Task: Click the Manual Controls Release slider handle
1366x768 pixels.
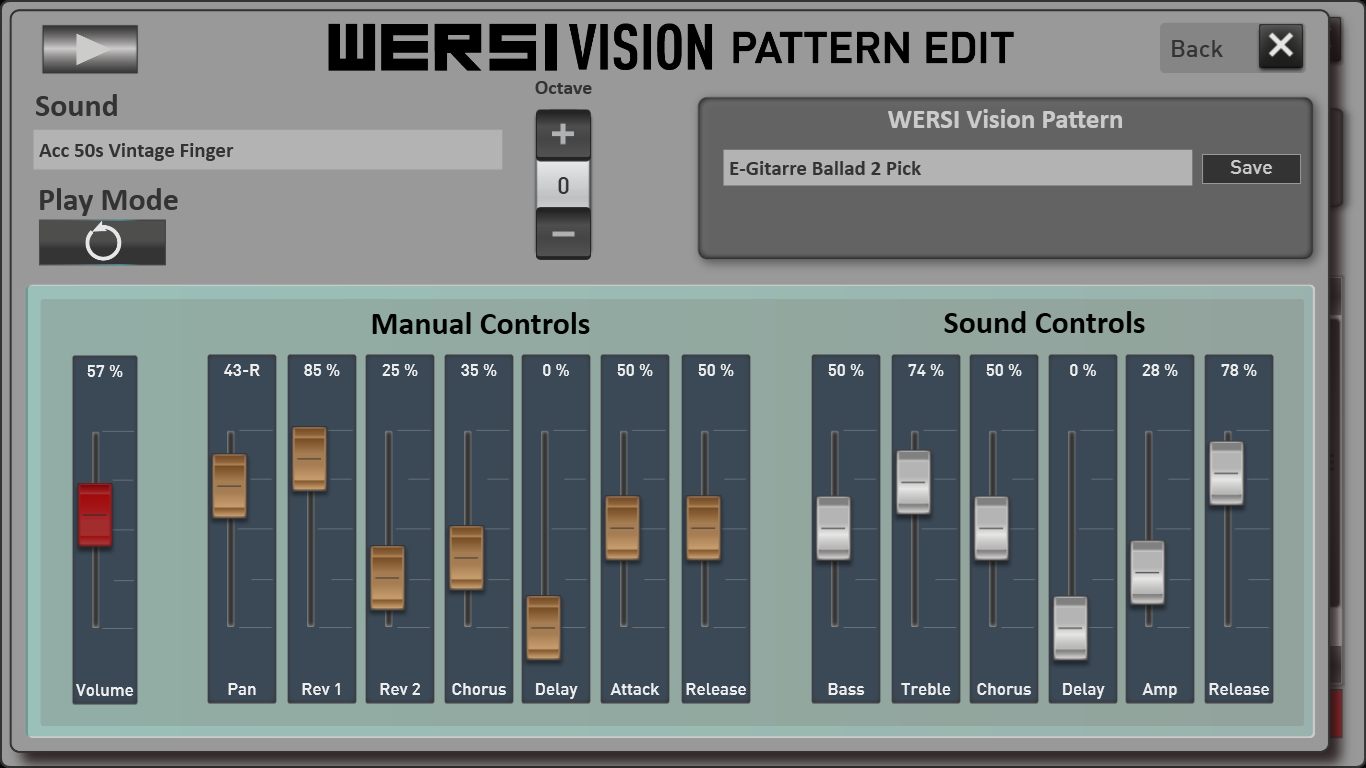Action: click(x=704, y=528)
